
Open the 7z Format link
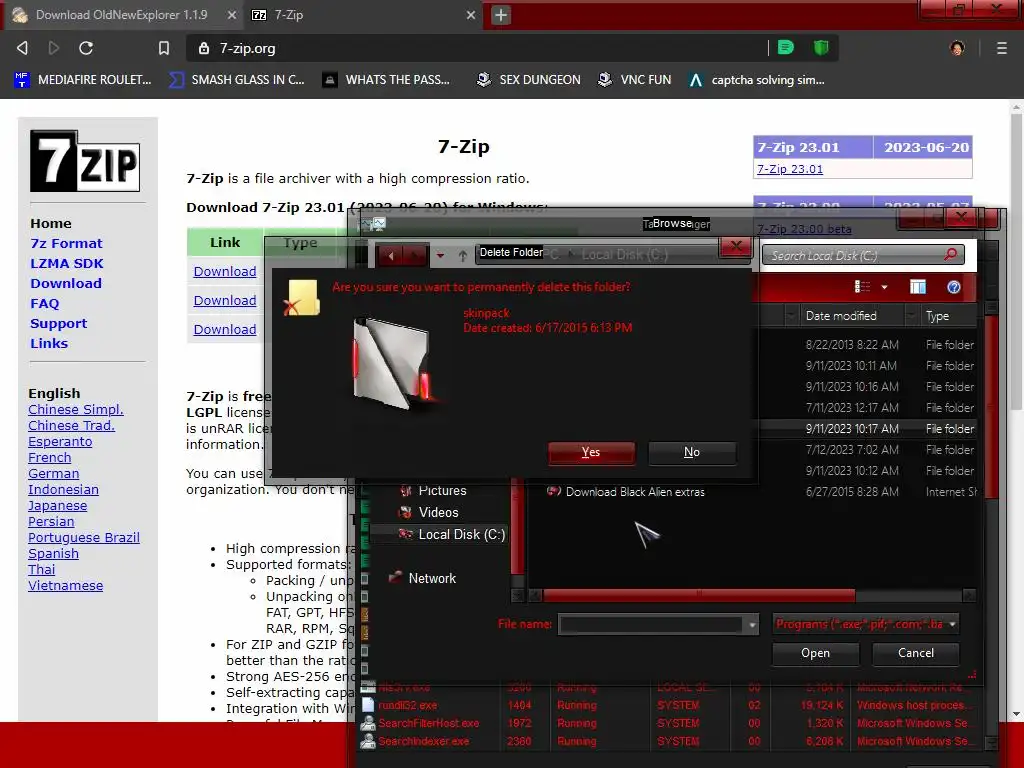click(x=67, y=243)
